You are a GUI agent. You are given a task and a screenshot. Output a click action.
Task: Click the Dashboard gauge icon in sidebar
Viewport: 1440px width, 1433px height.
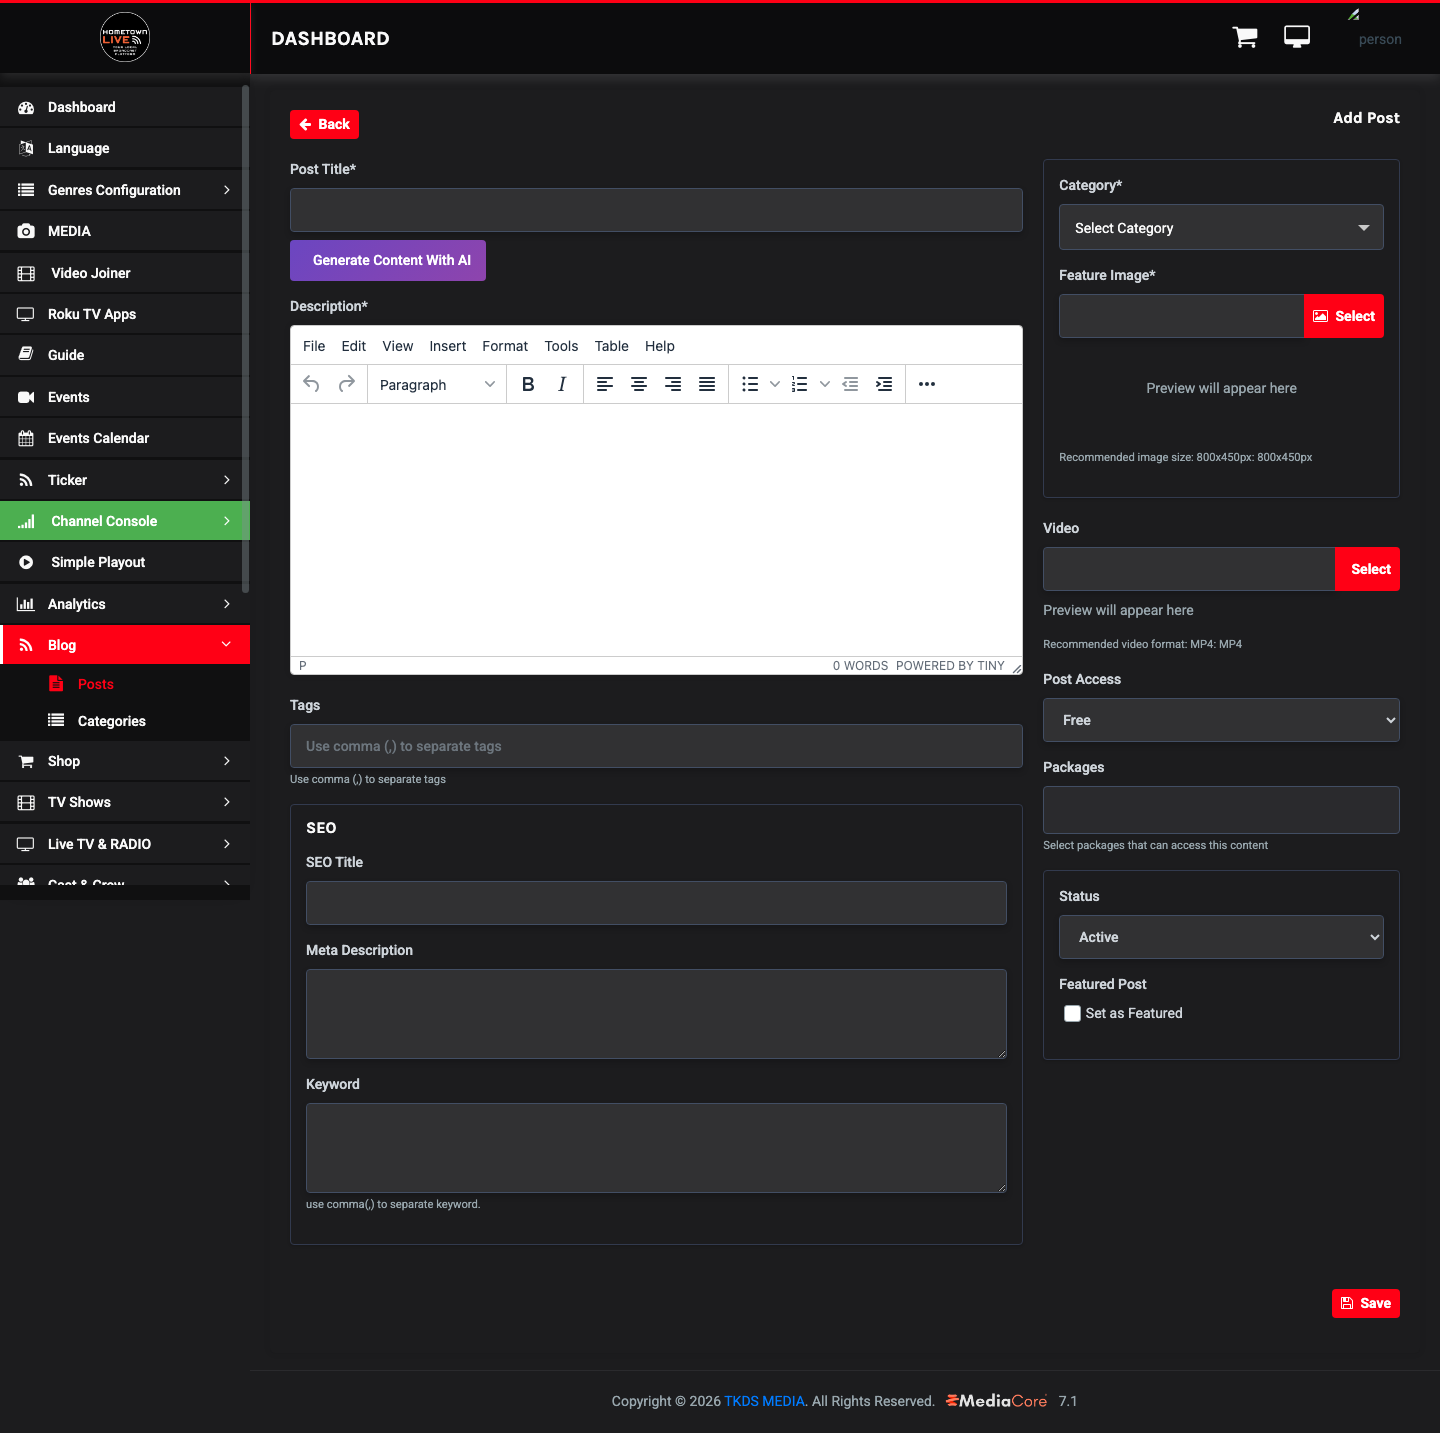(26, 107)
